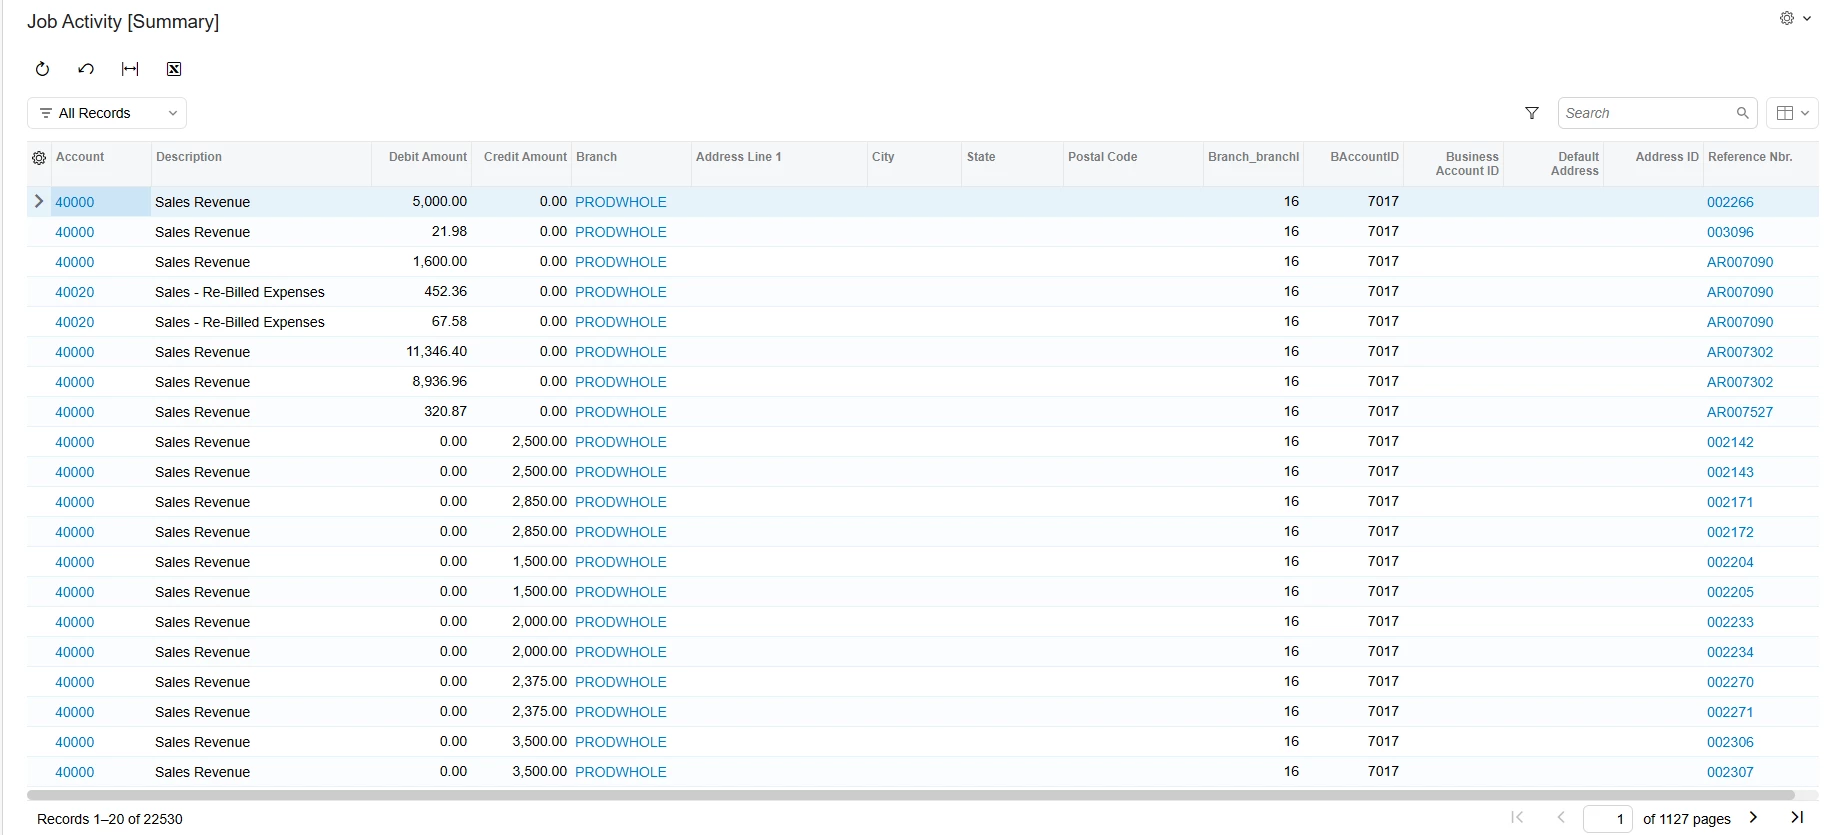The image size is (1843, 835).
Task: Open reference number AR007527 link
Action: [1740, 412]
